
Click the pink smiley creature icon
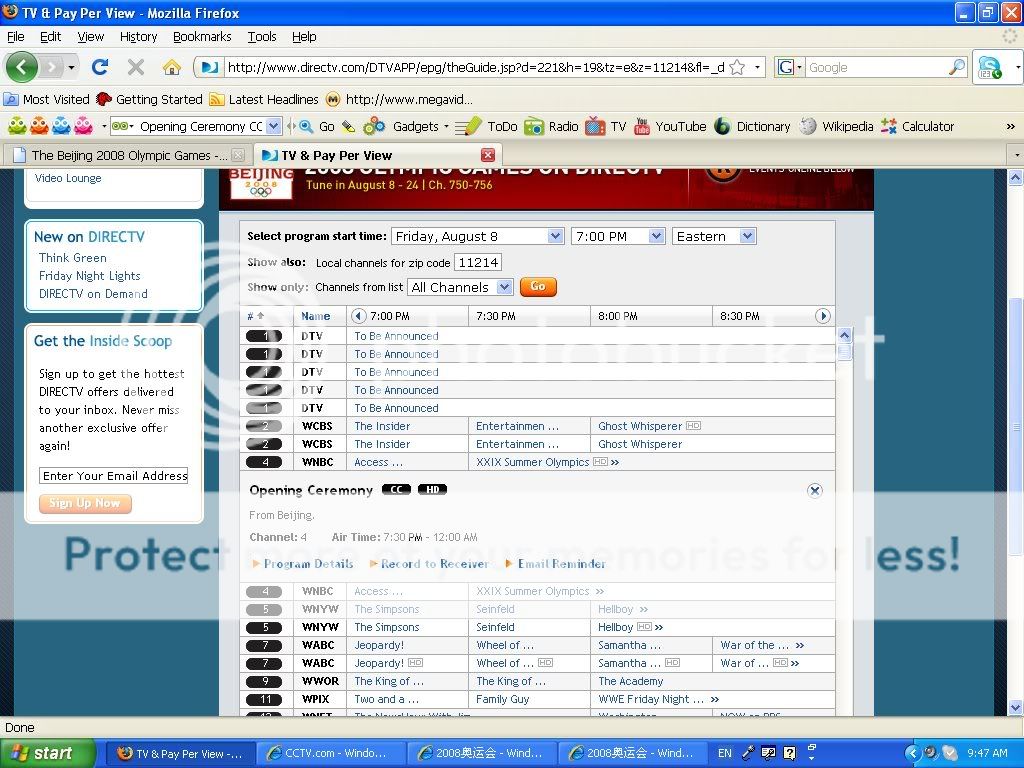[x=84, y=125]
